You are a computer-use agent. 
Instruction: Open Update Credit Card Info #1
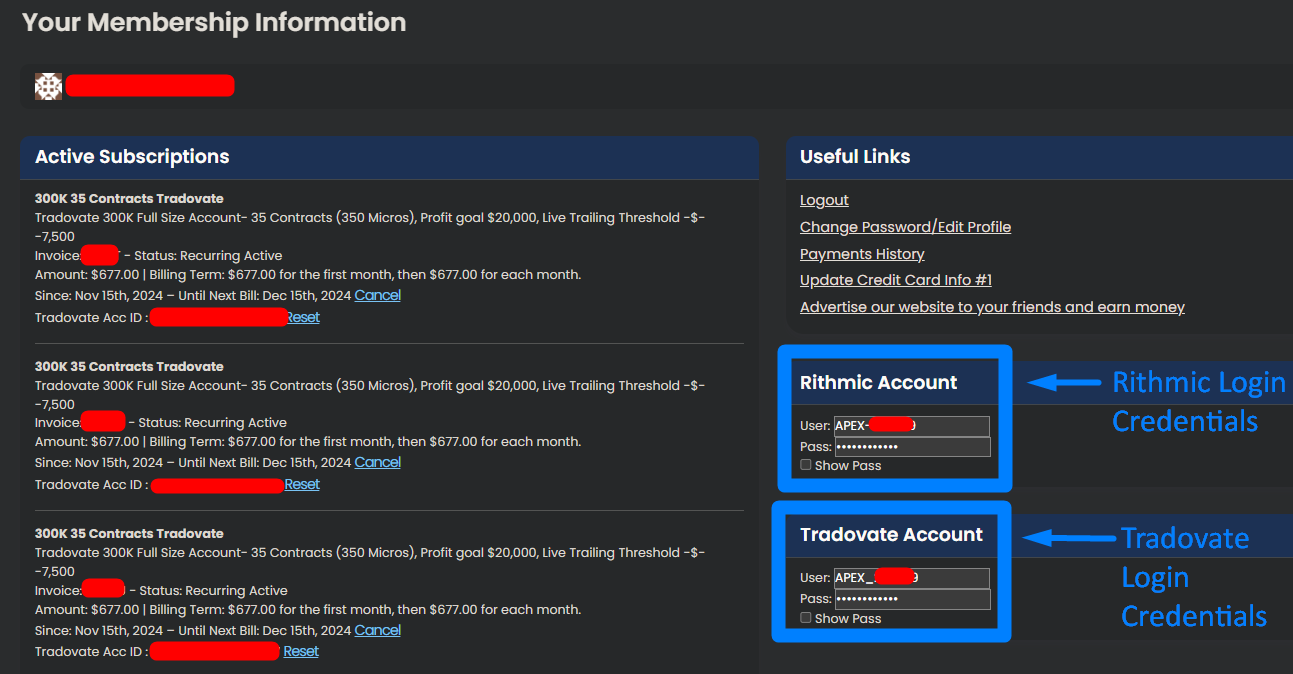[x=896, y=280]
